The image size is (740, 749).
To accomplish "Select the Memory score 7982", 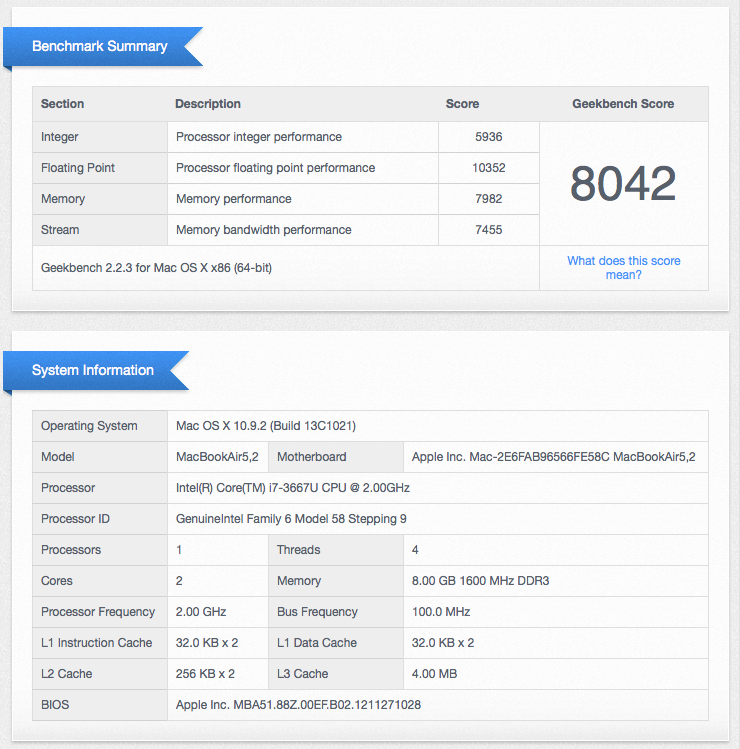I will 488,199.
